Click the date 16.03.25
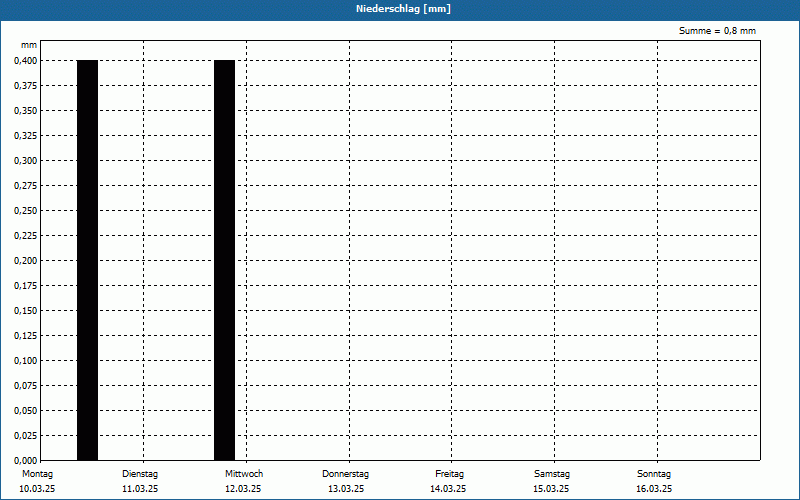Viewport: 800px width, 500px height. tap(654, 489)
